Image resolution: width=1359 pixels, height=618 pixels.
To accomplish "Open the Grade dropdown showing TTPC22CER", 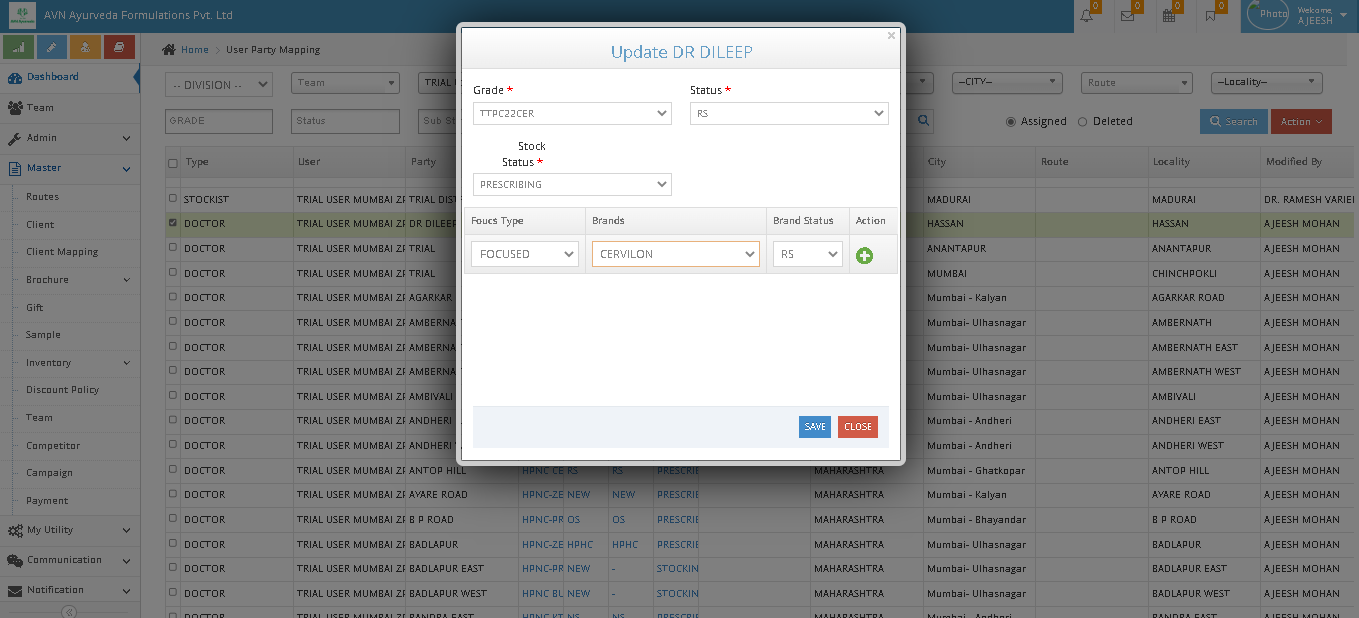I will tap(572, 114).
